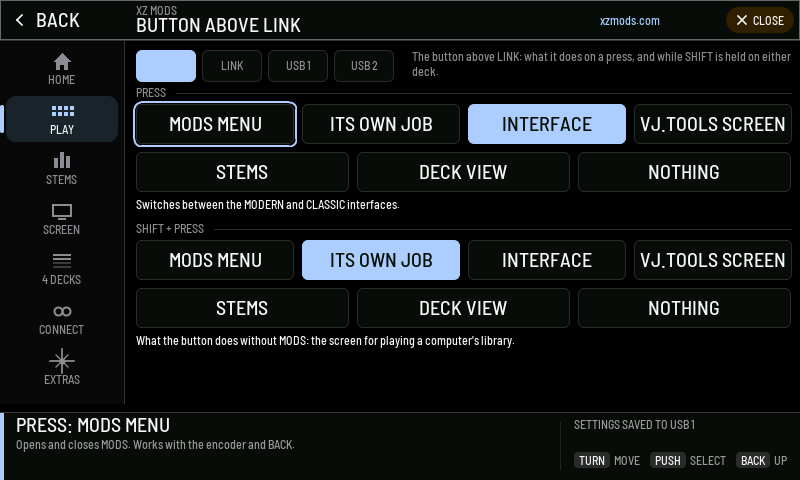
Task: Switch to the USB1 tab
Action: tap(298, 66)
